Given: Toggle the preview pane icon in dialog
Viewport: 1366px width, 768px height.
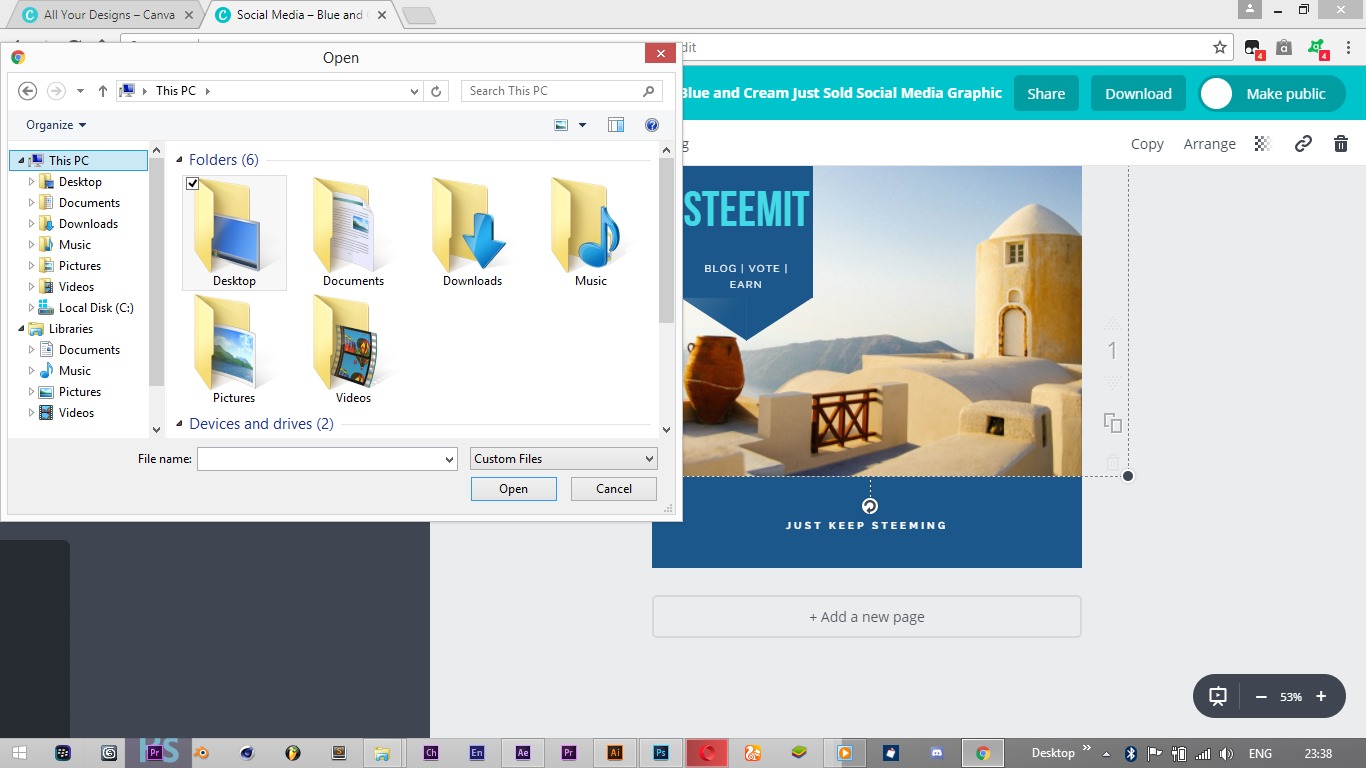Looking at the screenshot, I should coord(616,125).
